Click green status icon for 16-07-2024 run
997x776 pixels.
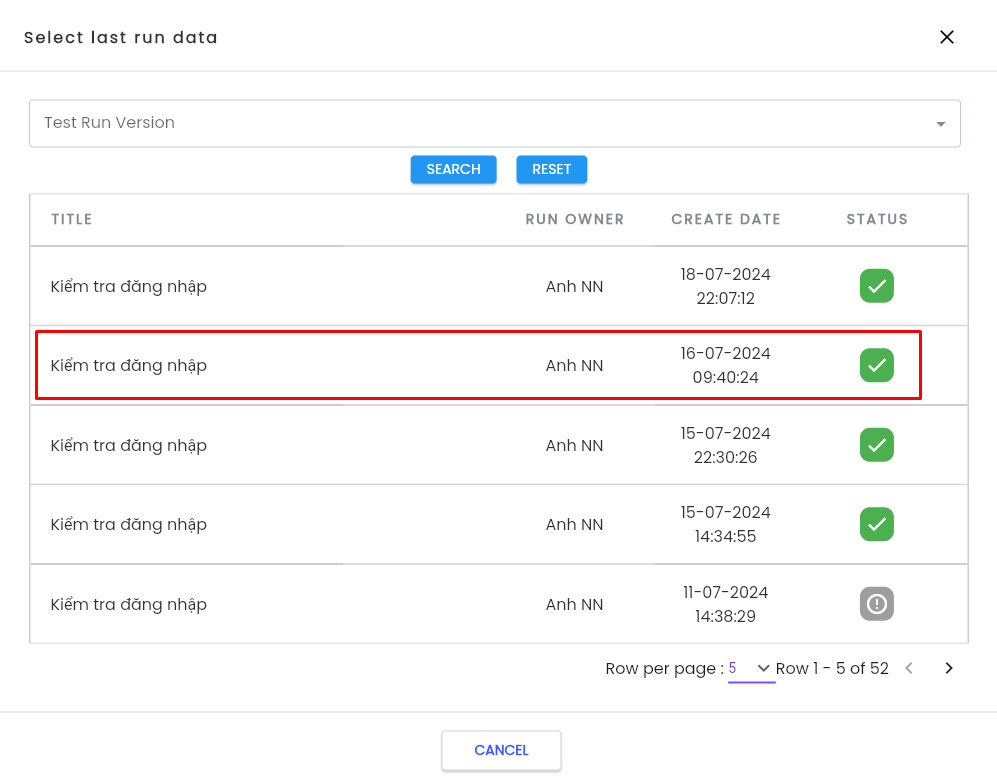tap(877, 365)
